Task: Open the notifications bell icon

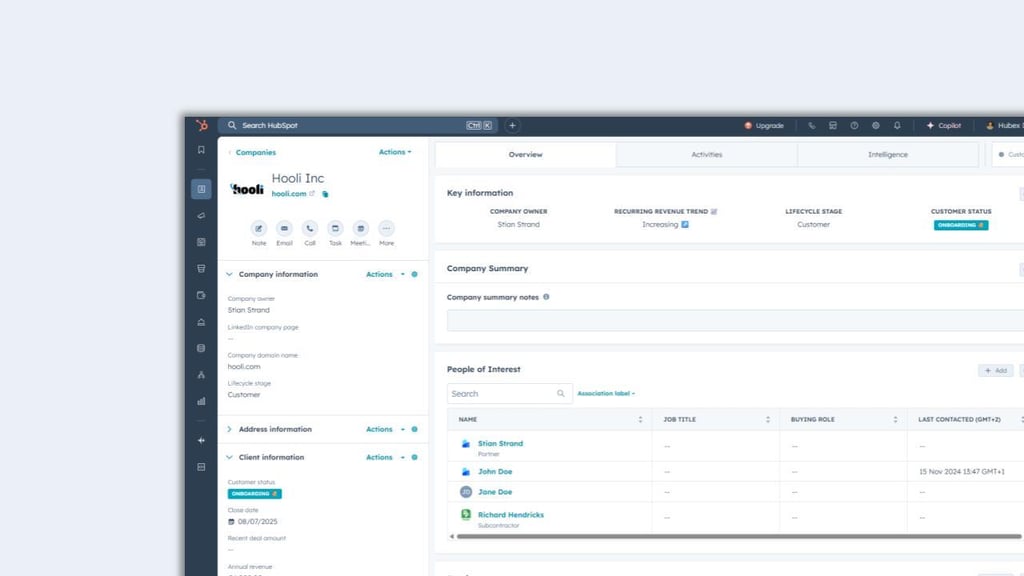Action: point(897,125)
